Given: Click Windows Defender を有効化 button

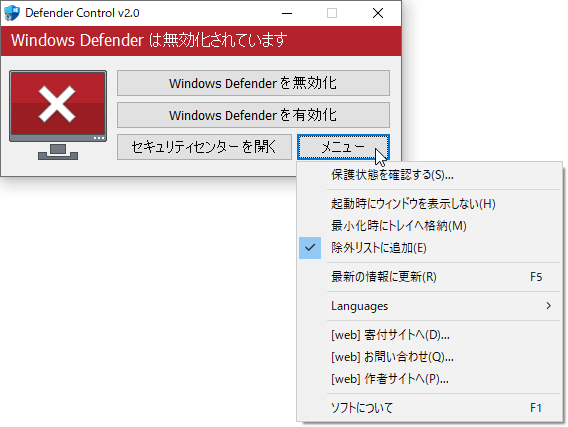Looking at the screenshot, I should tap(253, 115).
